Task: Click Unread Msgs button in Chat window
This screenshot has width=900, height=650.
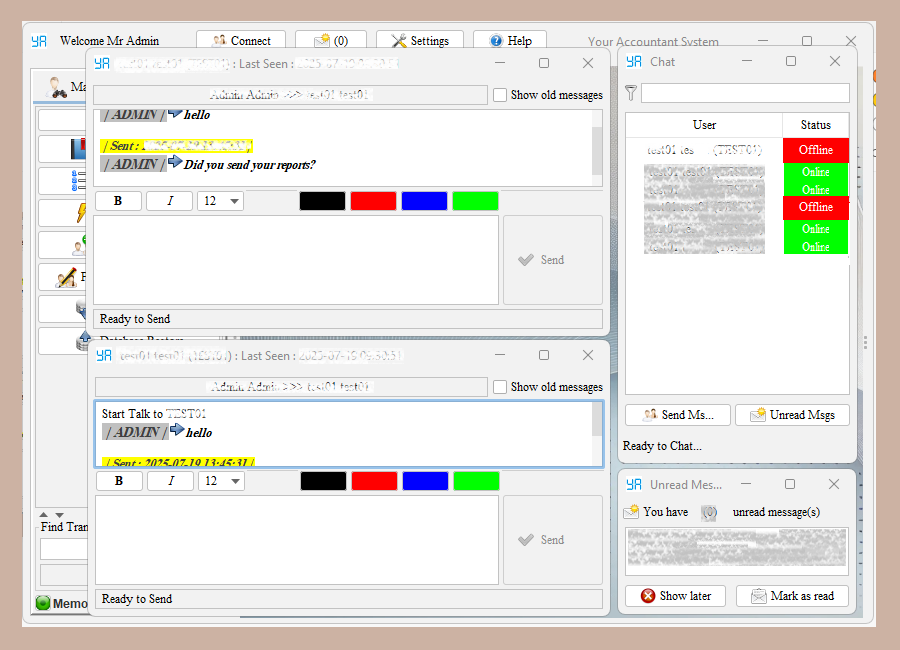Action: pos(792,415)
